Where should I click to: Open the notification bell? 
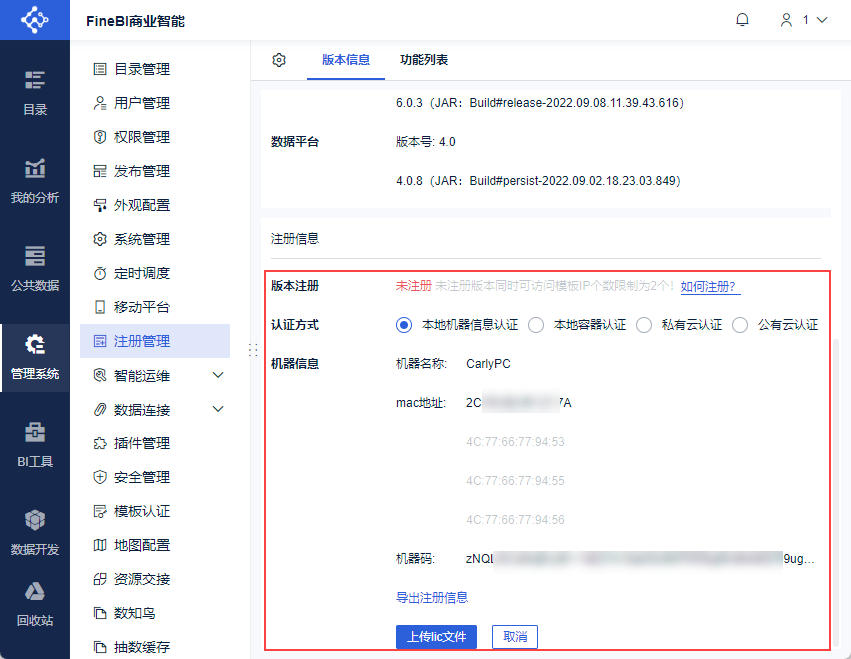click(742, 20)
